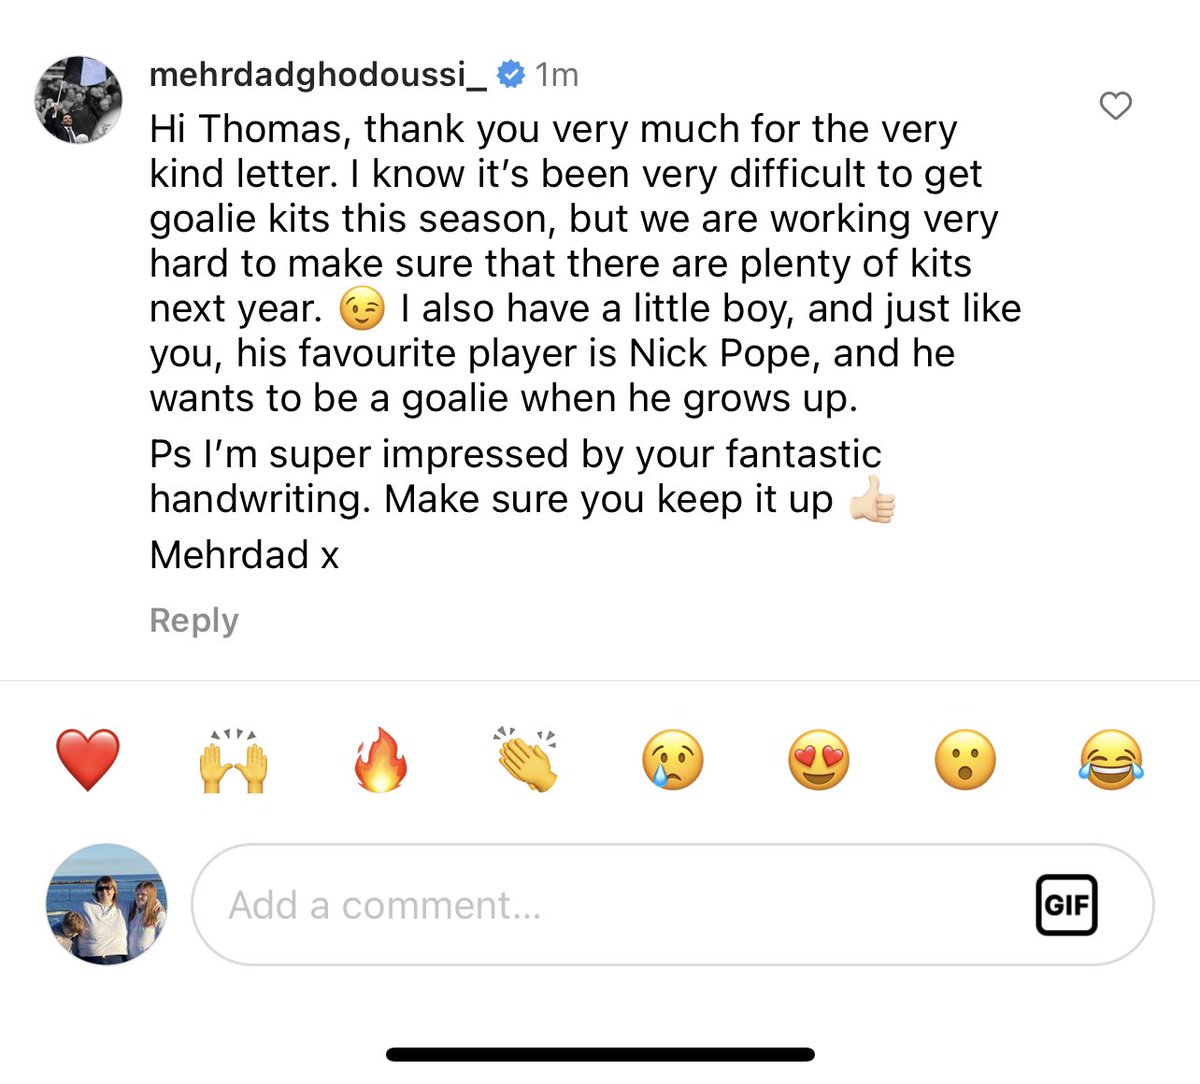View commenter's profile picture
This screenshot has height=1084, width=1200.
pos(79,100)
